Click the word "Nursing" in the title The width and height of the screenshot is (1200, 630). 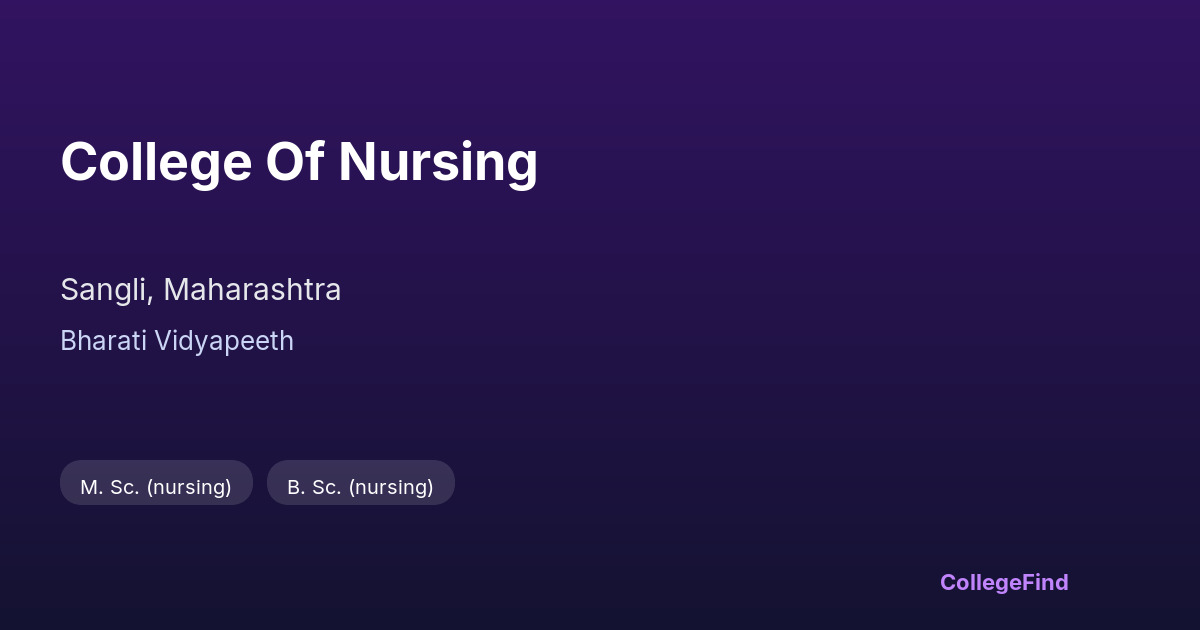click(x=438, y=162)
